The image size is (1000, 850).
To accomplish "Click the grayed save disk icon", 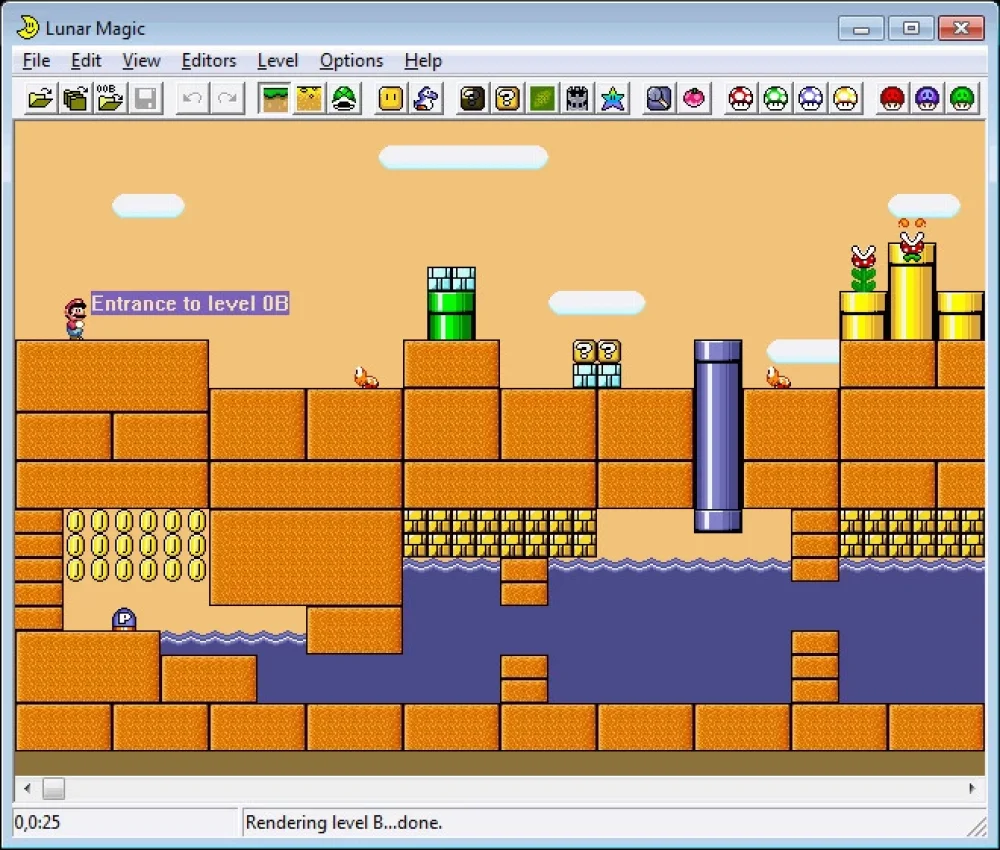I will pyautogui.click(x=145, y=99).
